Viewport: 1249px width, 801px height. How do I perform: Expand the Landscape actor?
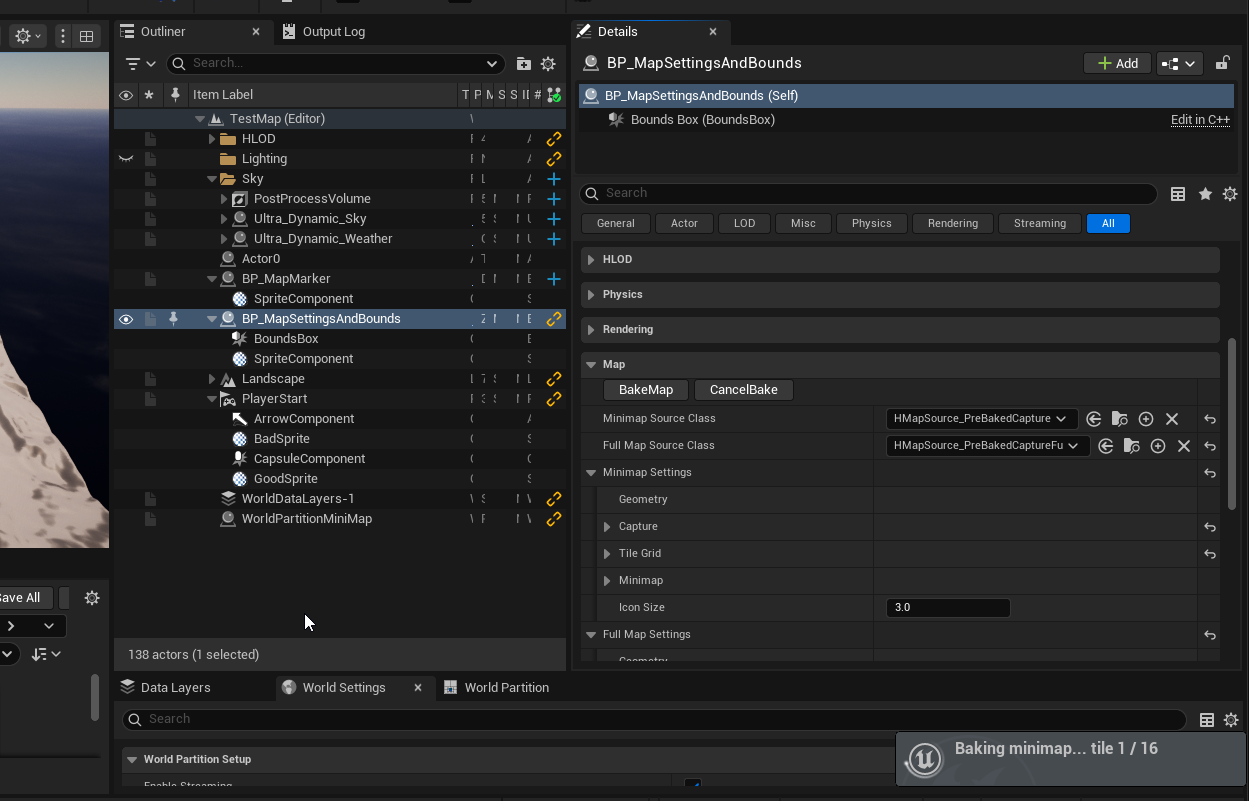pyautogui.click(x=212, y=379)
